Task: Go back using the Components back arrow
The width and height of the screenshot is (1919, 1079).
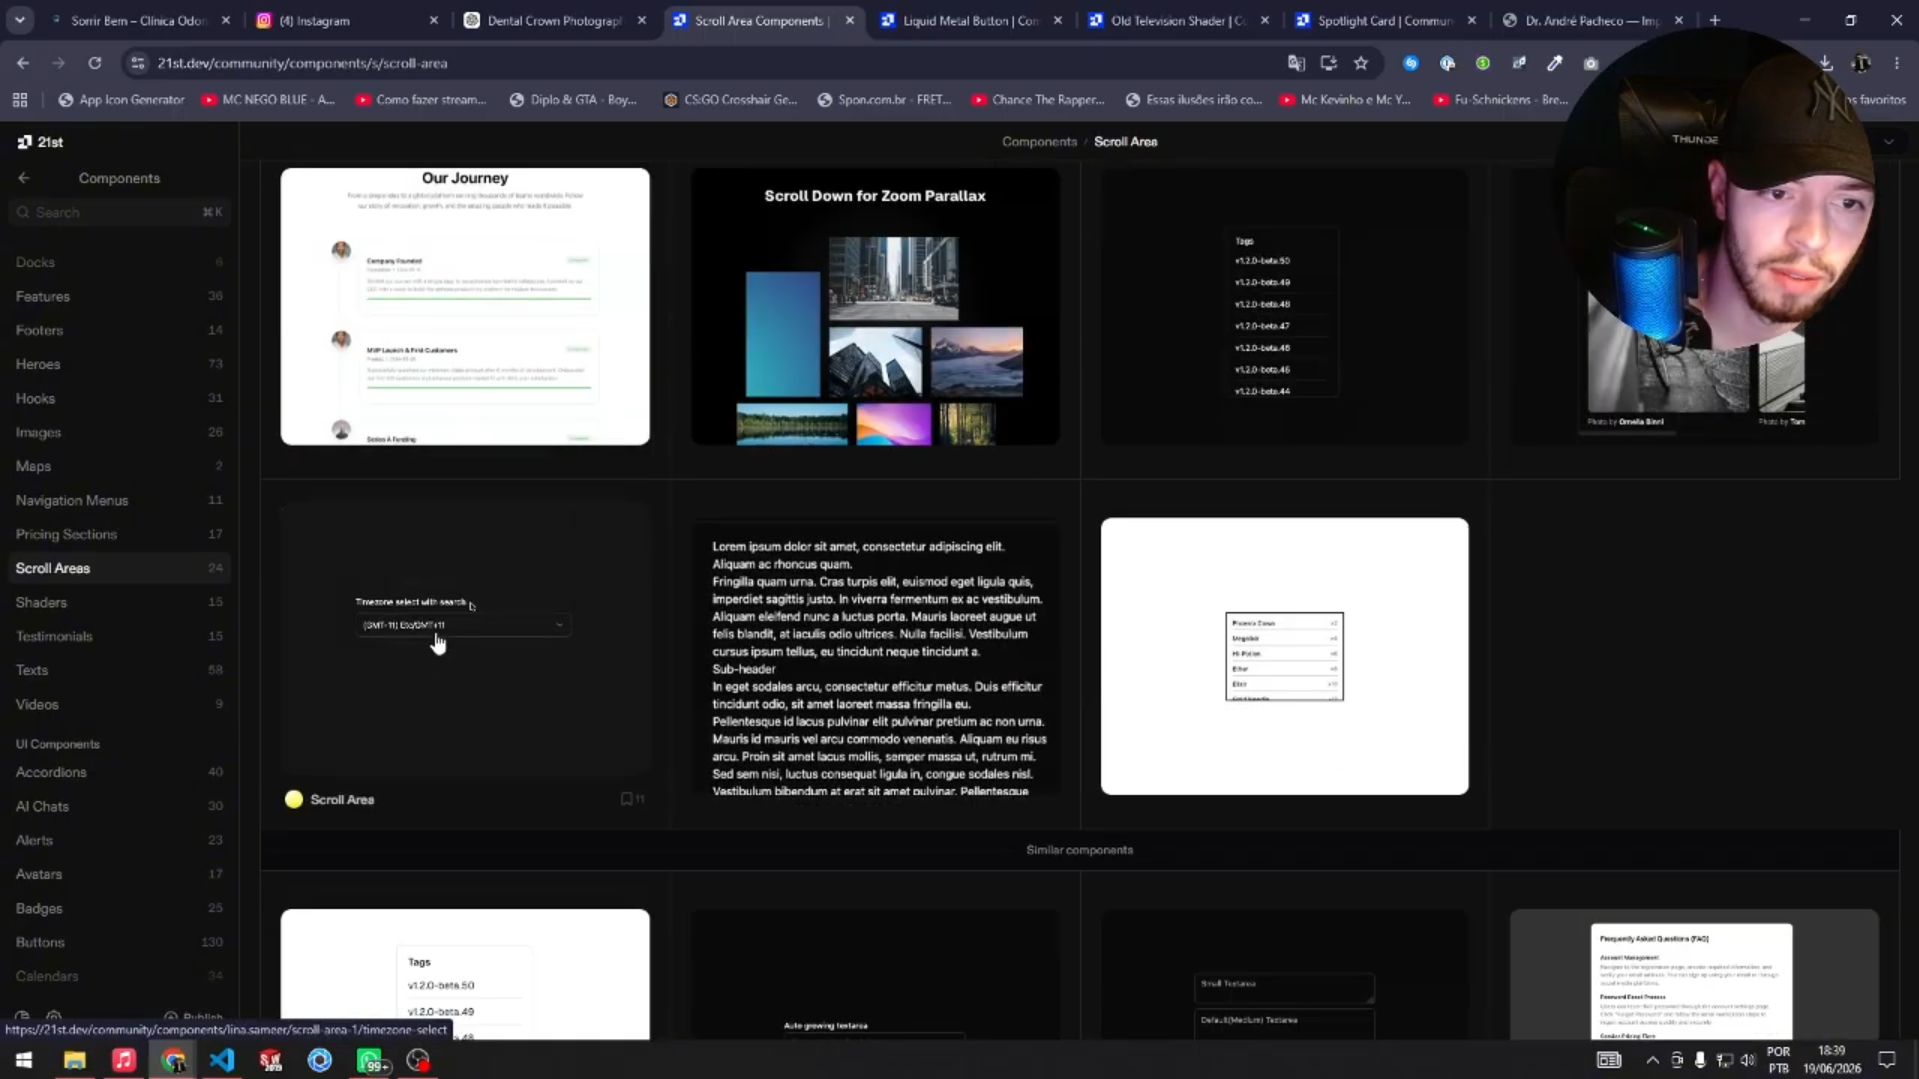Action: tap(23, 178)
